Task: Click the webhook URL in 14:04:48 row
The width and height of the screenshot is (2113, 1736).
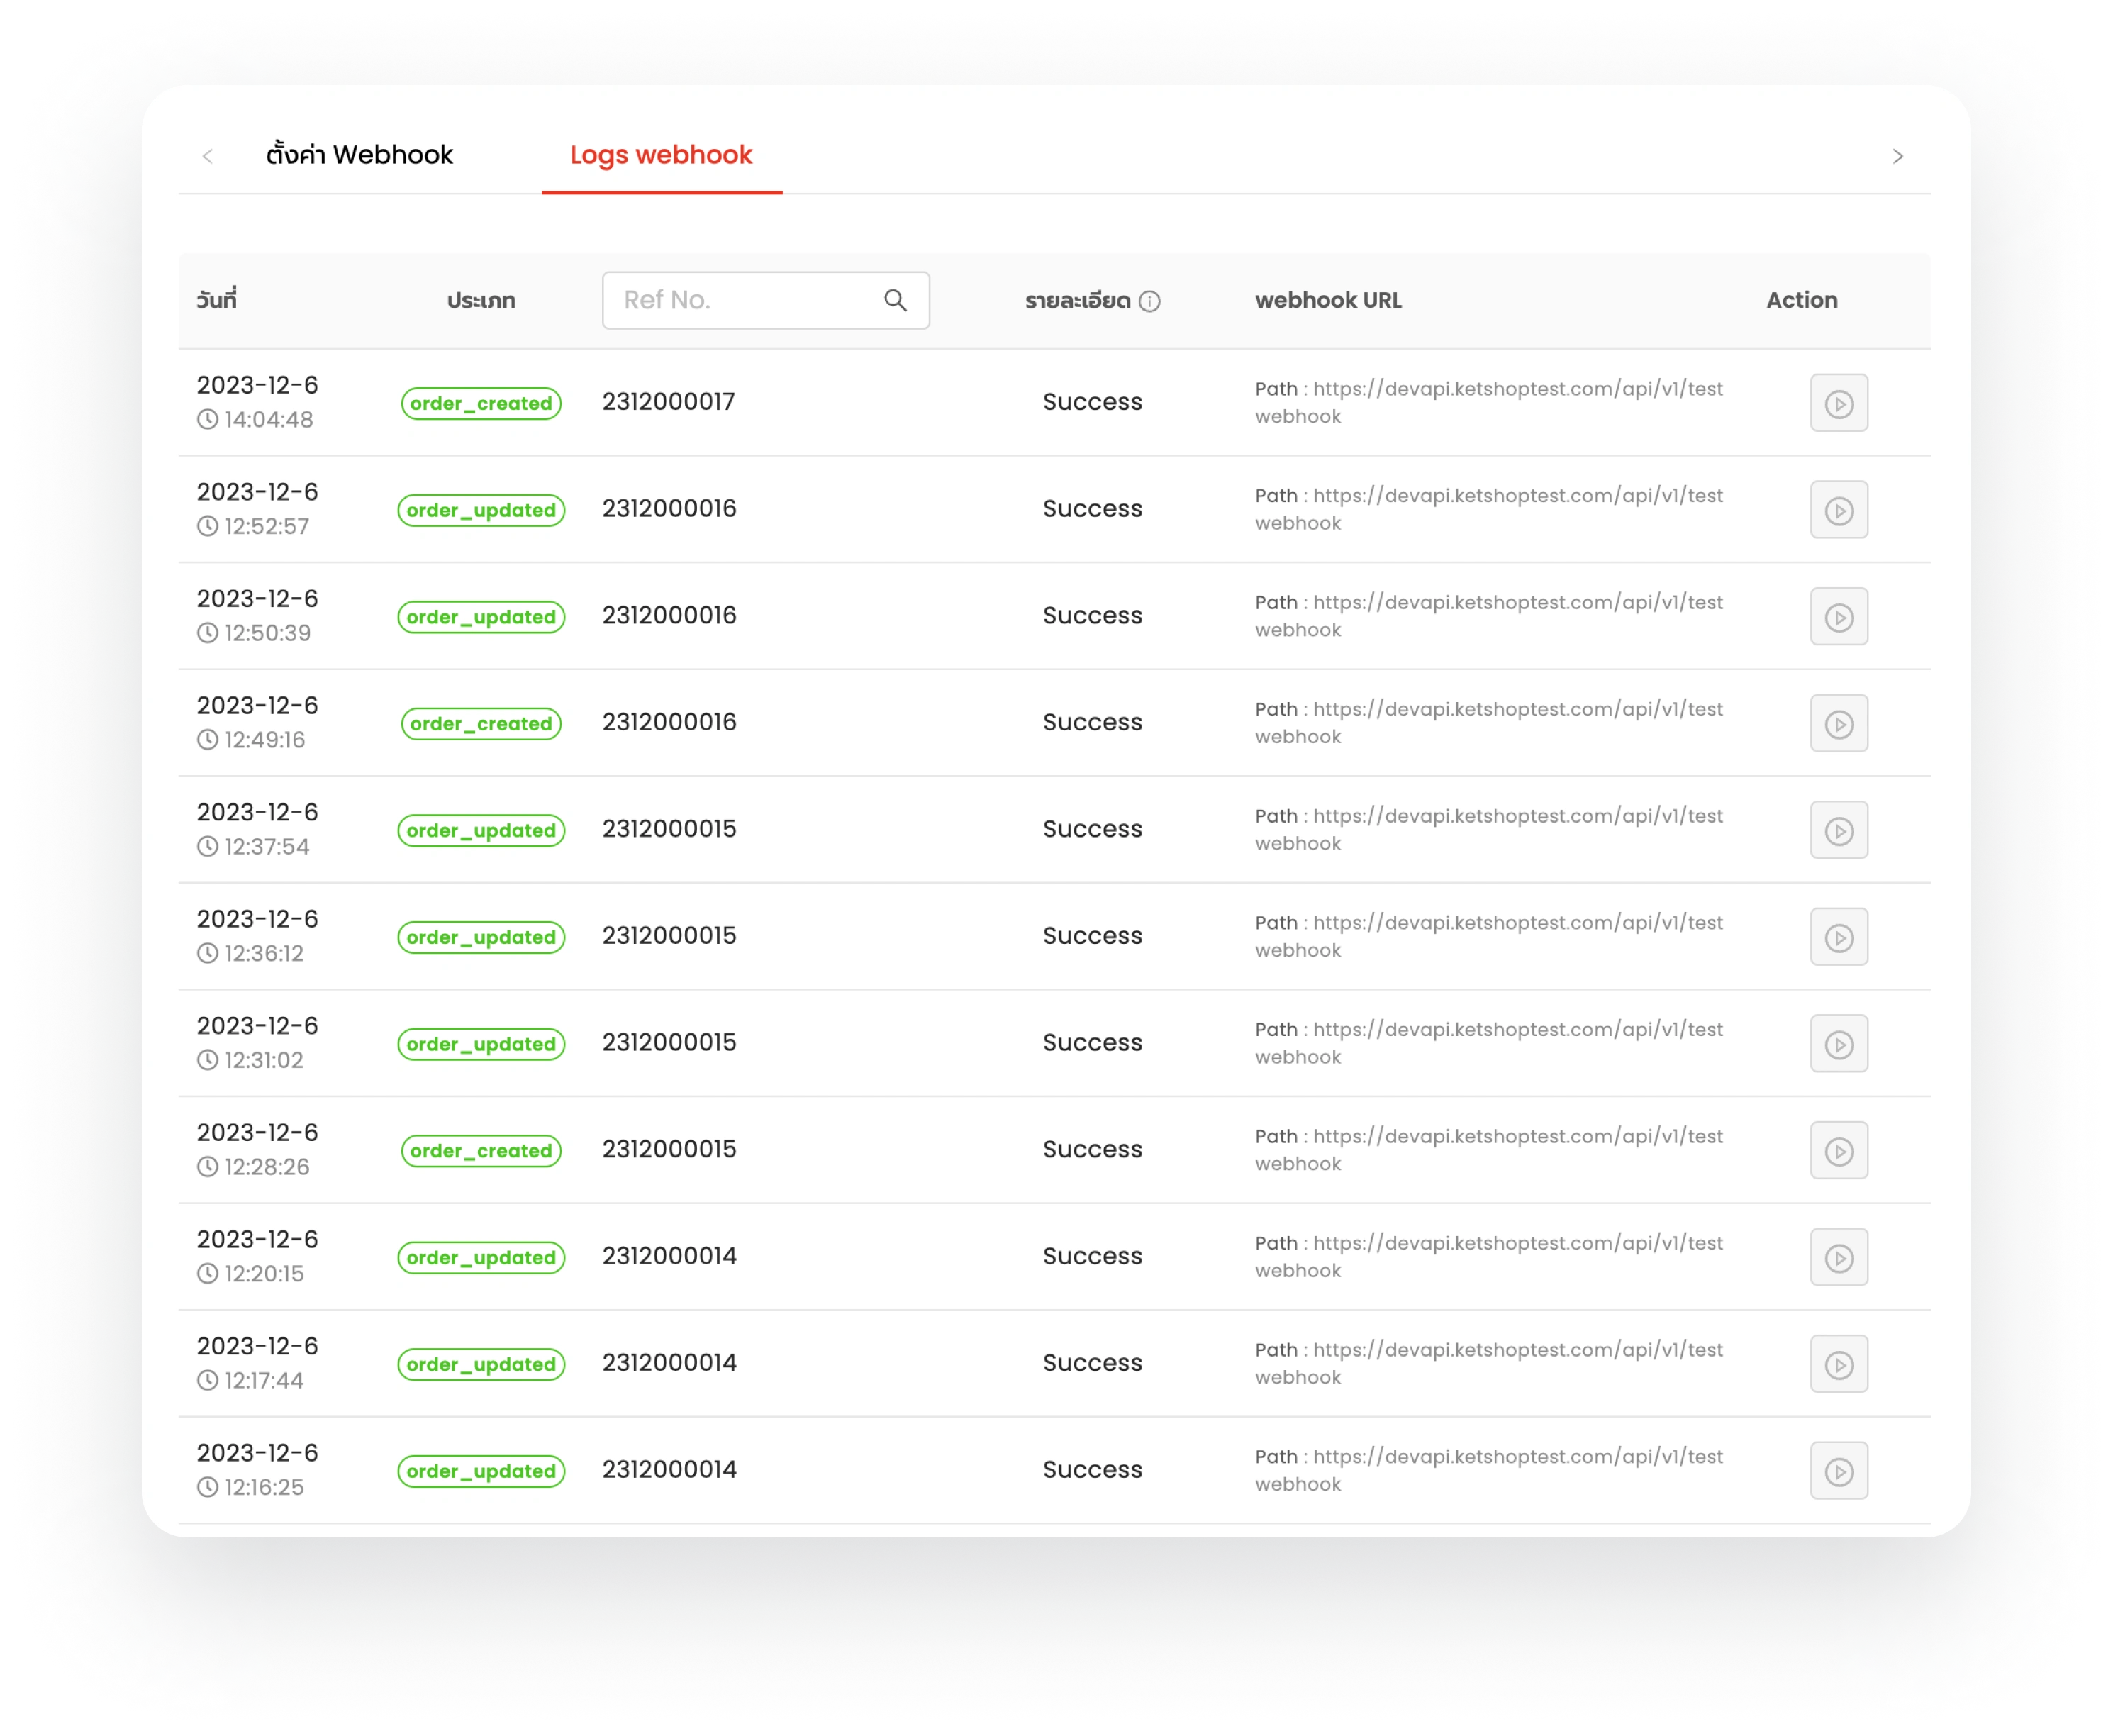Action: (x=1489, y=403)
